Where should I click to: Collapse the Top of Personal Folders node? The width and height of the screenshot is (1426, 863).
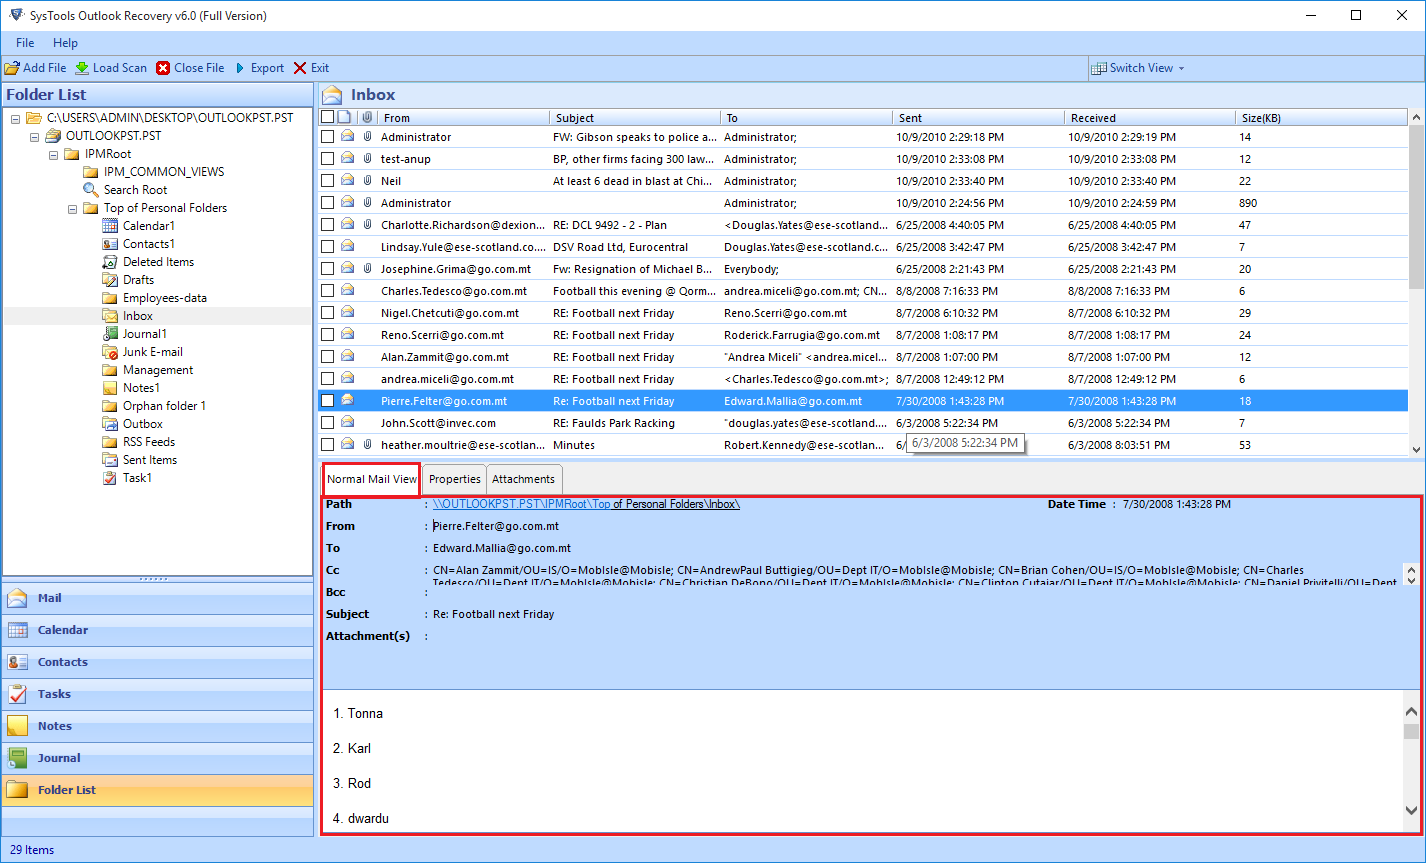point(72,208)
